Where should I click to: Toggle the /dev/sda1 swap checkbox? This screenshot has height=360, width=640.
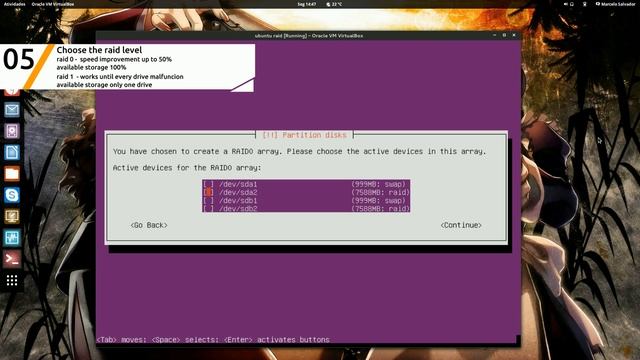click(208, 184)
